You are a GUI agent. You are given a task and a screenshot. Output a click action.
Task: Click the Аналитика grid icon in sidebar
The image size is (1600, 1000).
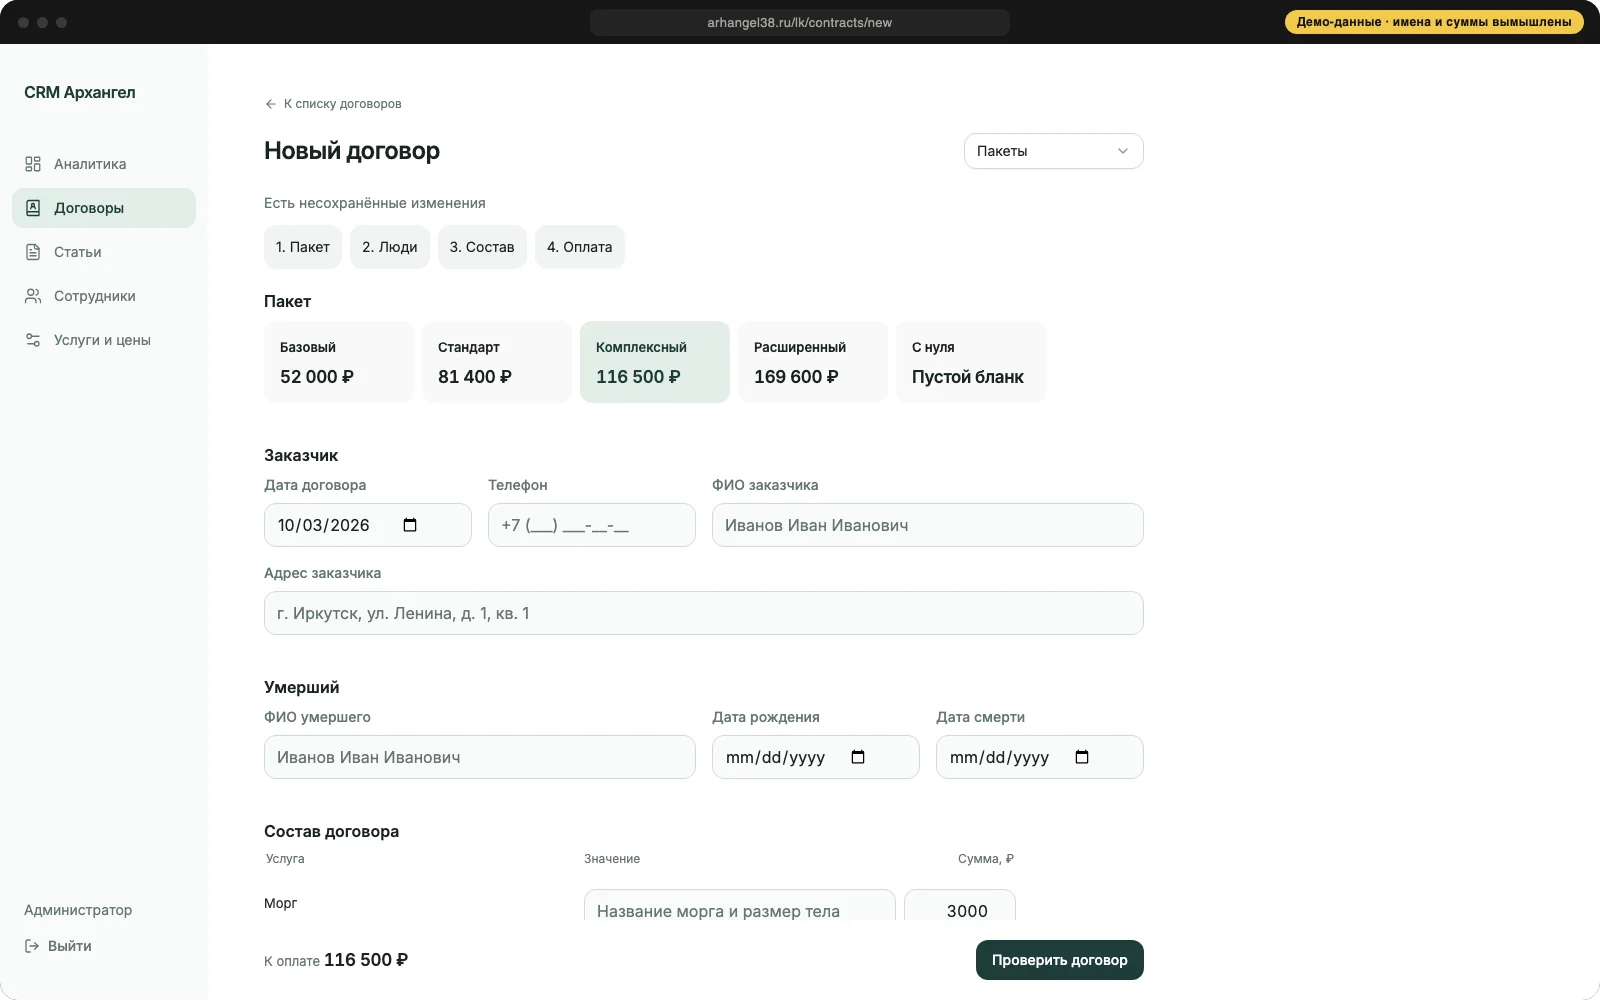[33, 164]
